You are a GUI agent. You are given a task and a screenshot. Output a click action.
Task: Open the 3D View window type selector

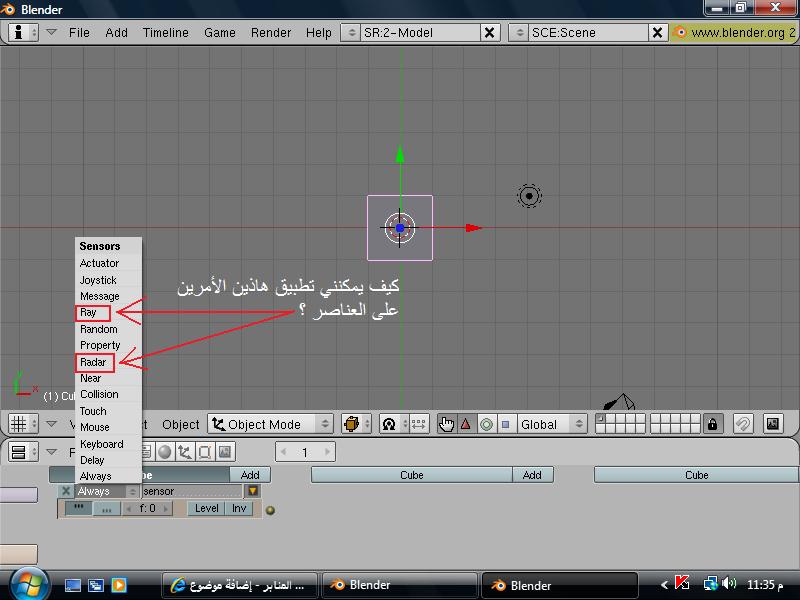(23, 424)
